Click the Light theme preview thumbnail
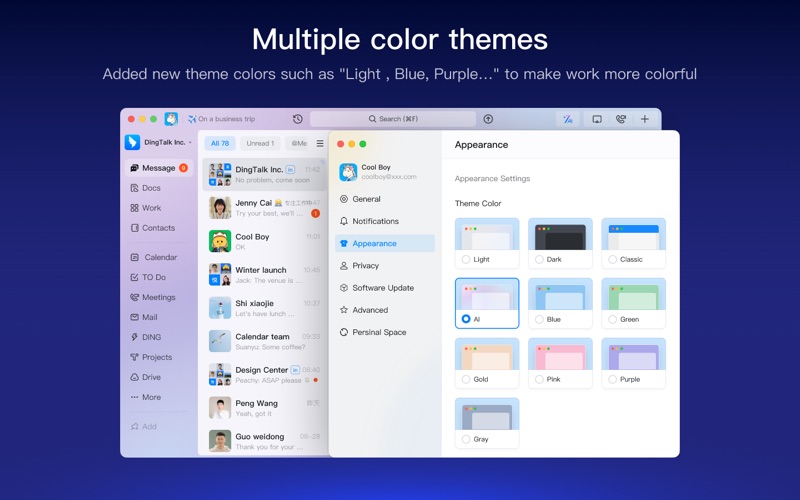The image size is (800, 500). (487, 234)
